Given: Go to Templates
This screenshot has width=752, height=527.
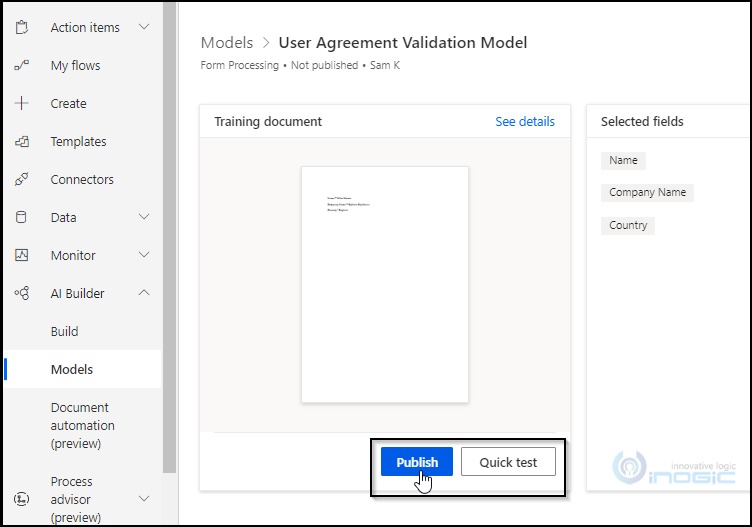Looking at the screenshot, I should click(79, 141).
